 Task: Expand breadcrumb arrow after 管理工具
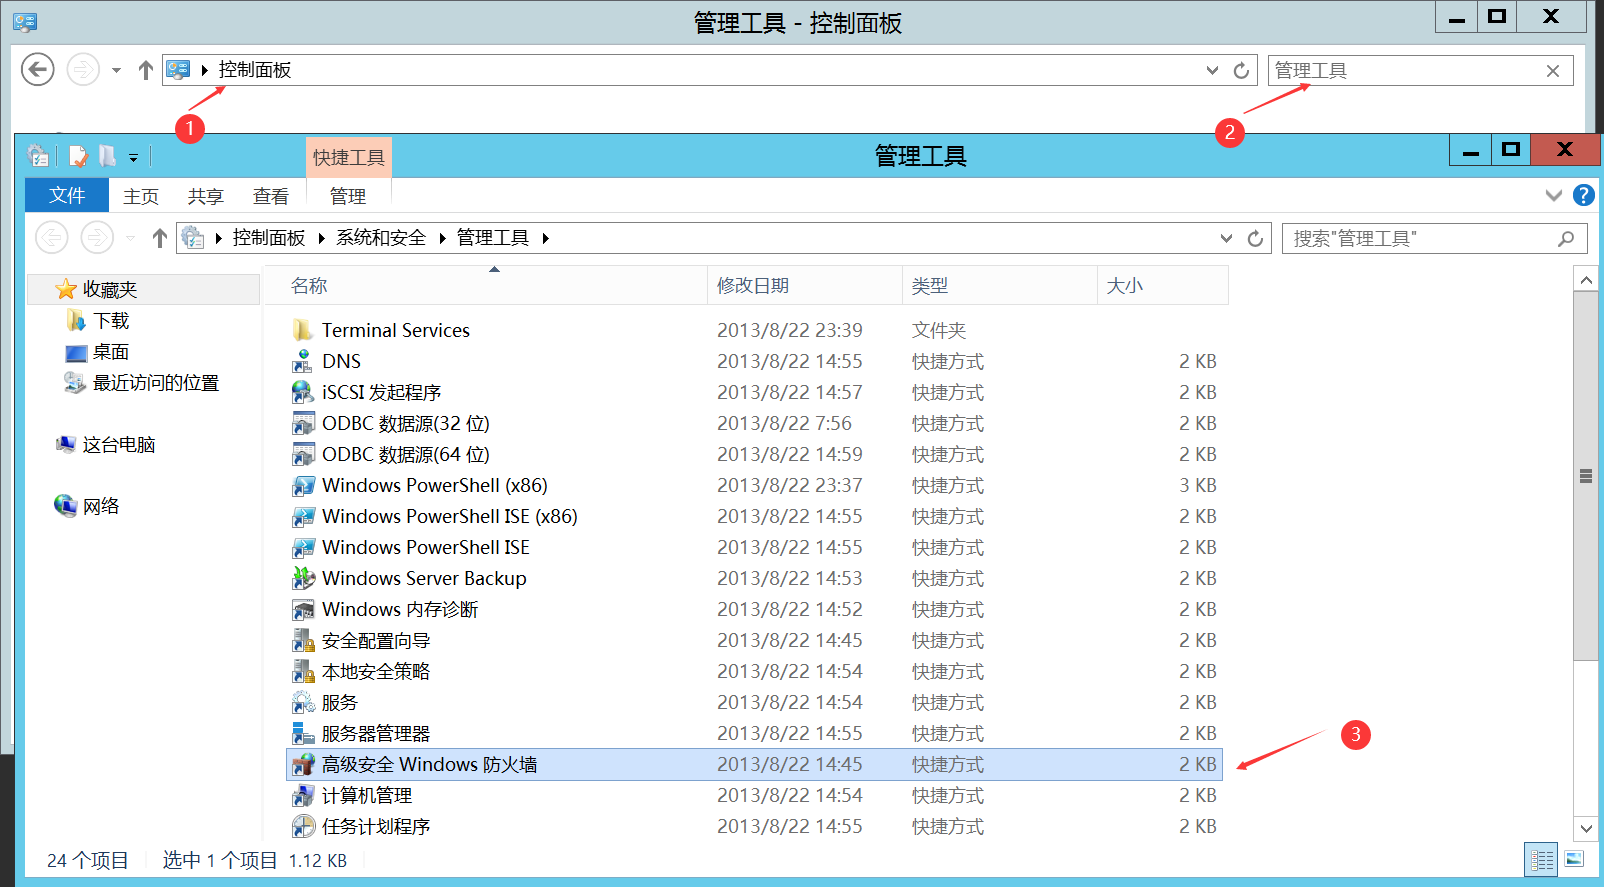point(546,238)
